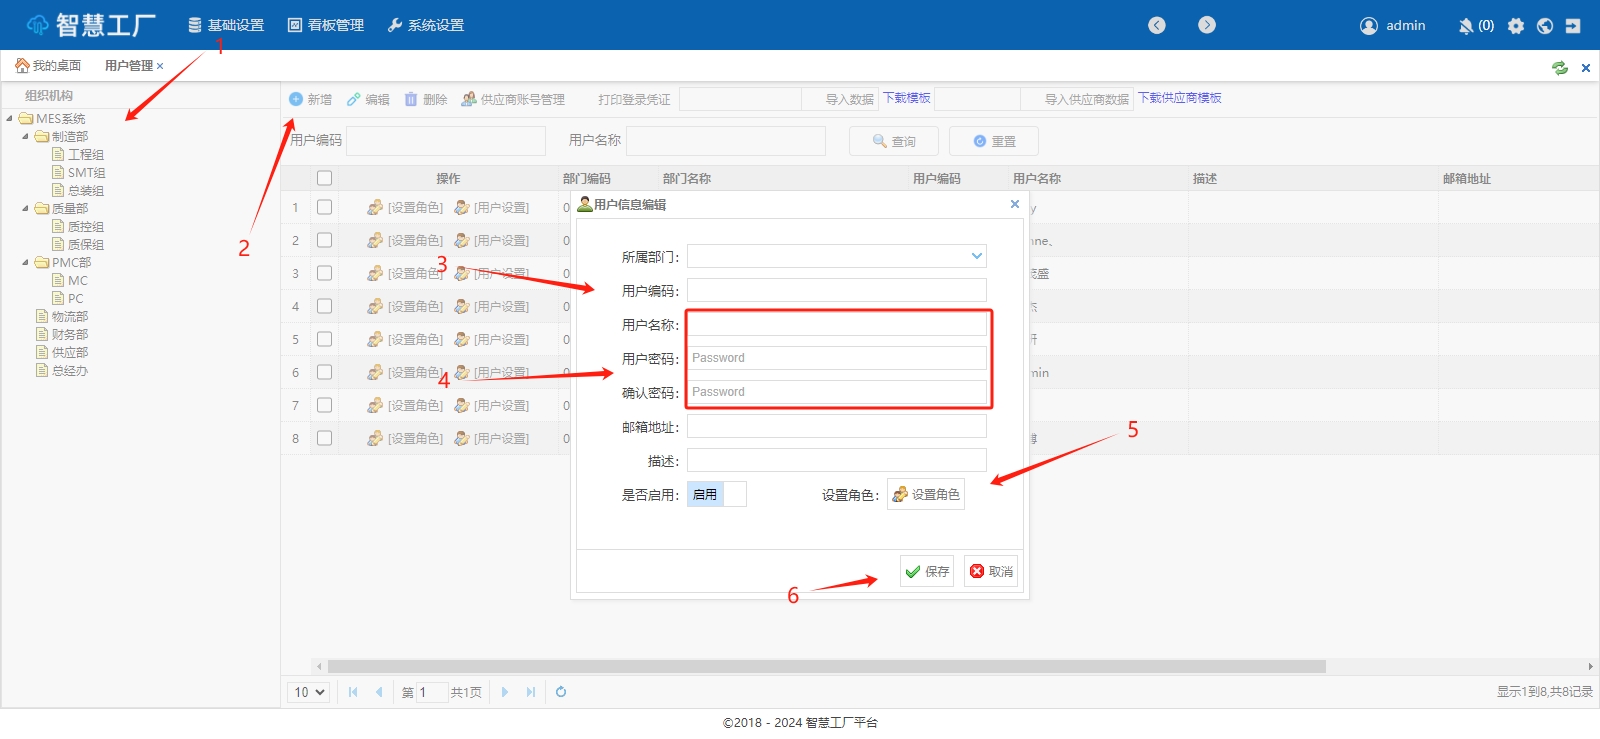Collapse the 制造部 tree node
Screen dimensions: 1600x739
click(x=26, y=137)
